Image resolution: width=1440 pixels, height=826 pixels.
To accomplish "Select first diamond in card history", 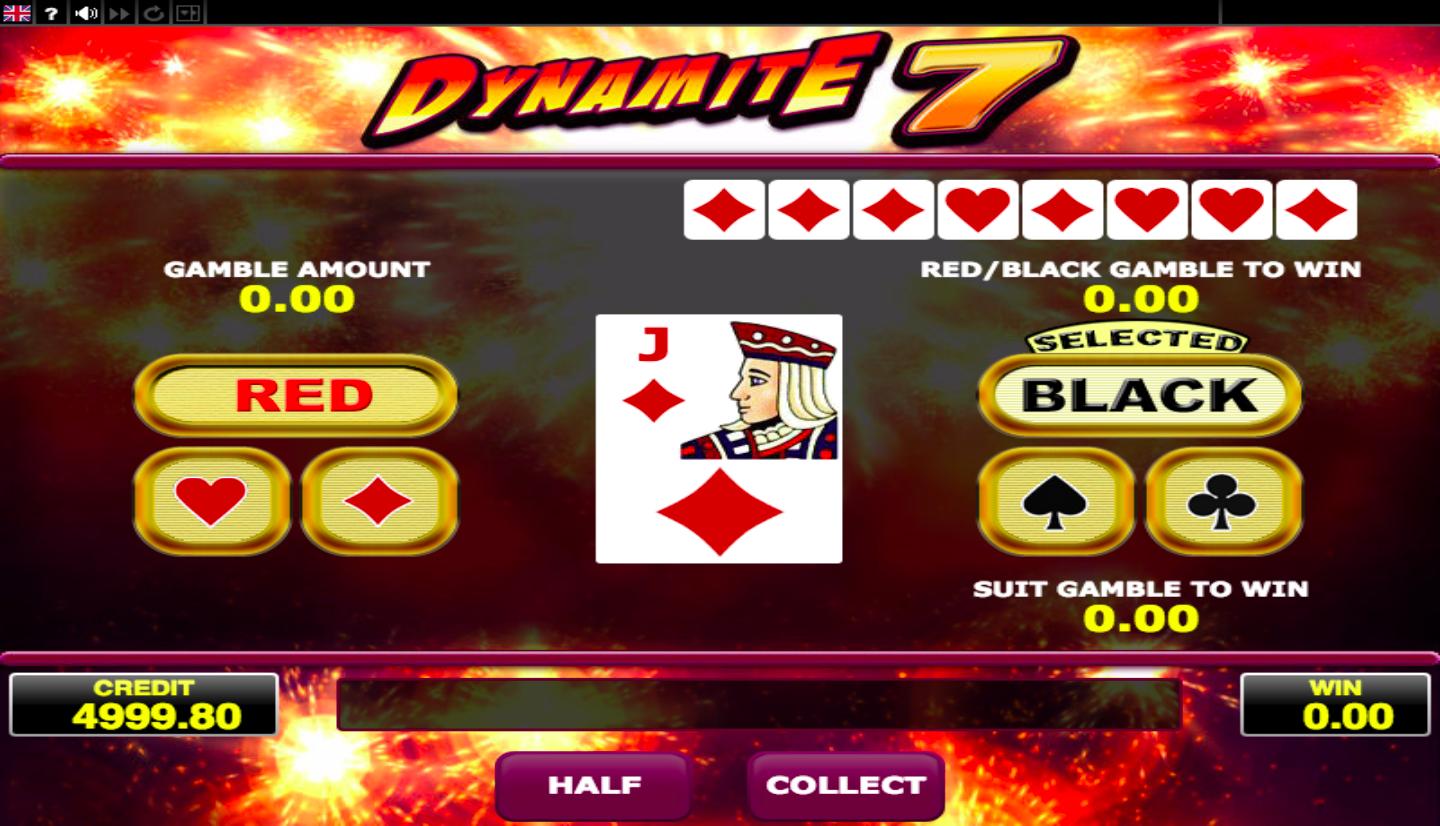I will click(x=724, y=210).
